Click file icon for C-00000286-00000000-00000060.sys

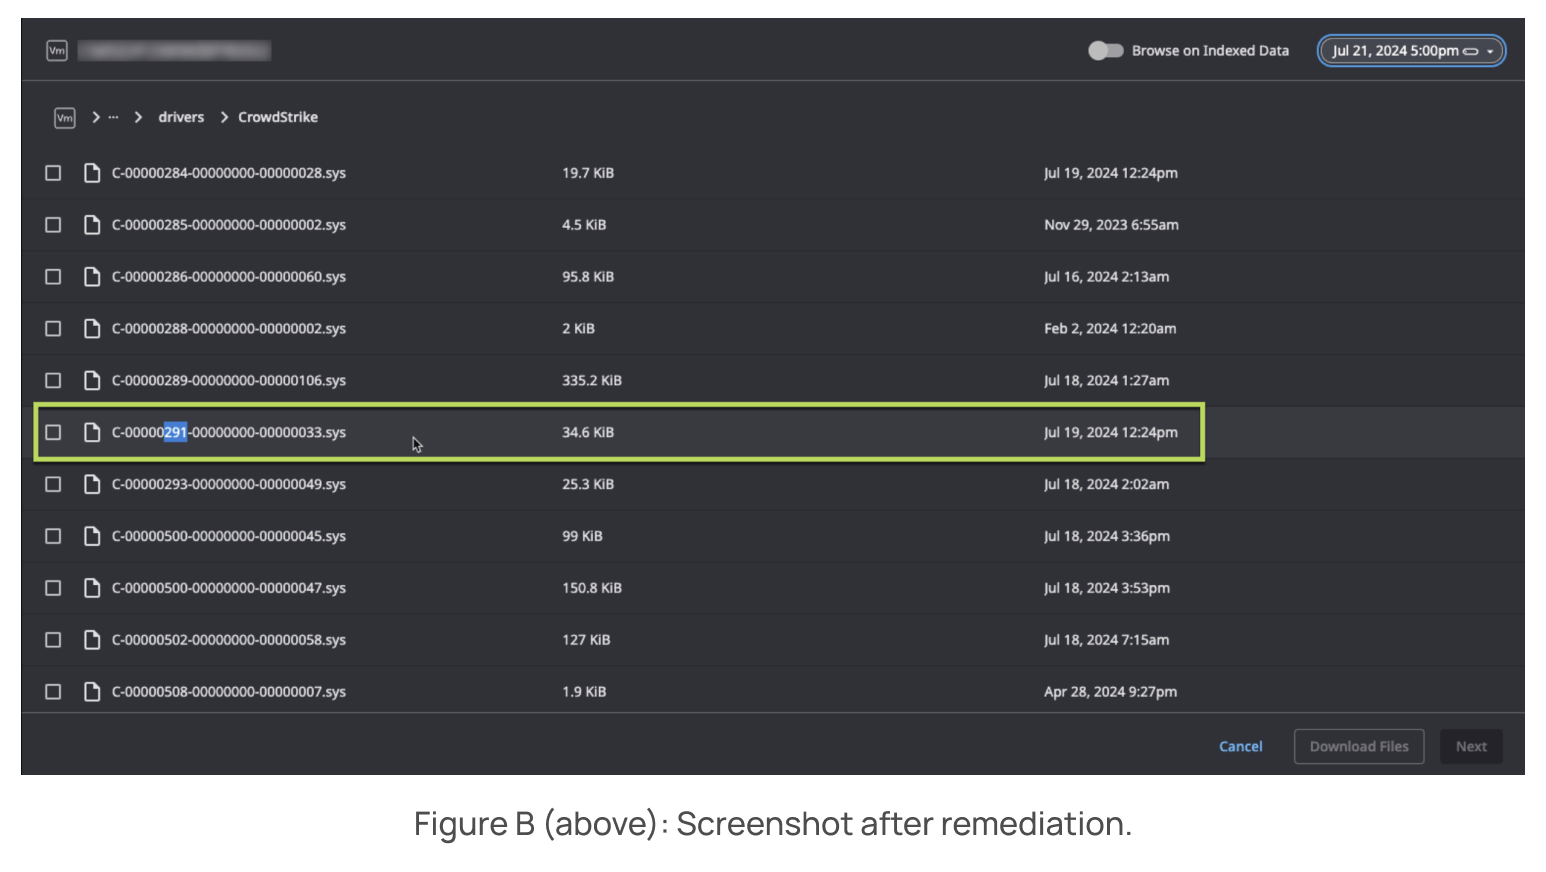pos(92,277)
